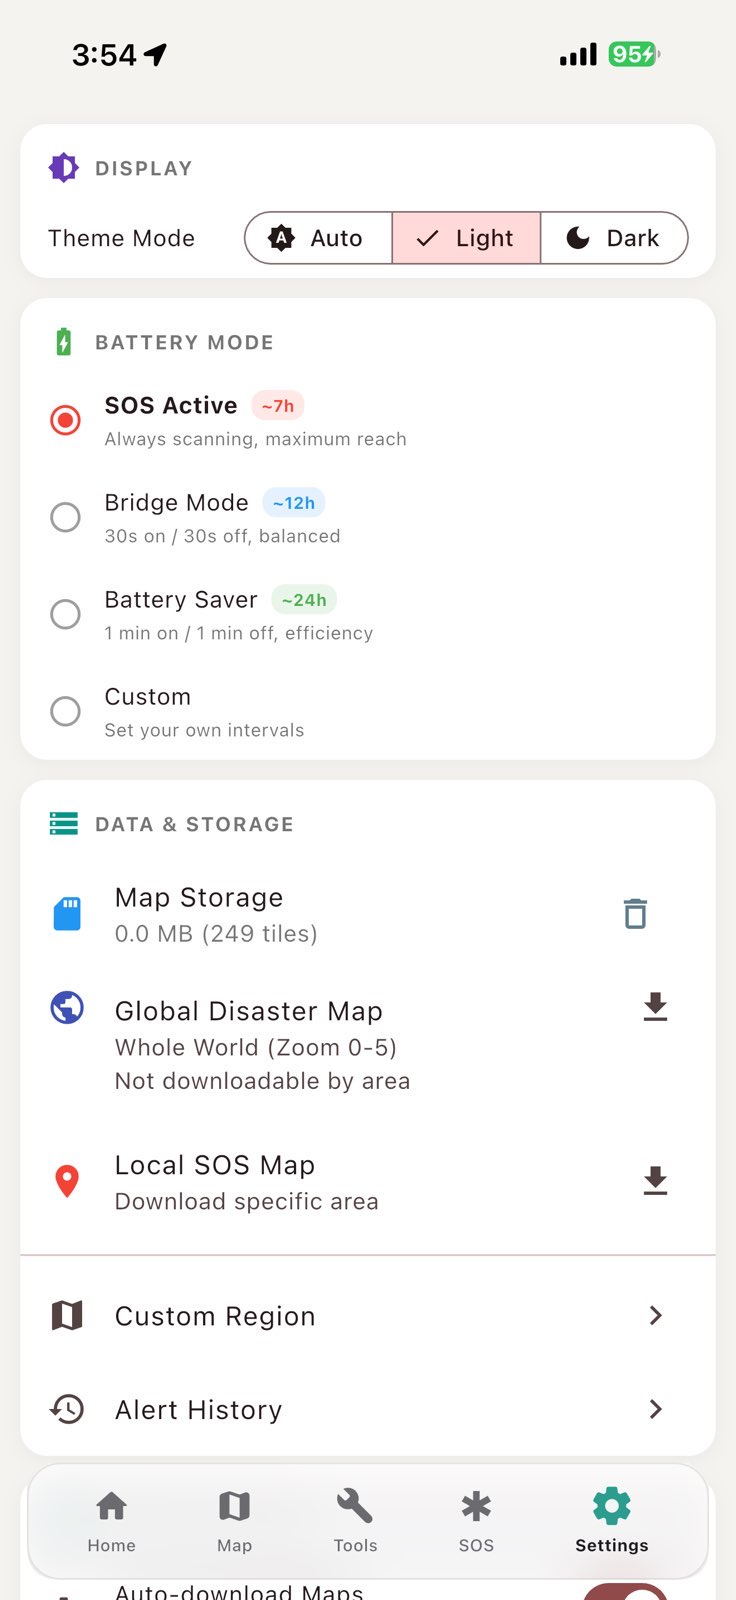Go to the Map tab
The height and width of the screenshot is (1600, 736).
[x=234, y=1520]
